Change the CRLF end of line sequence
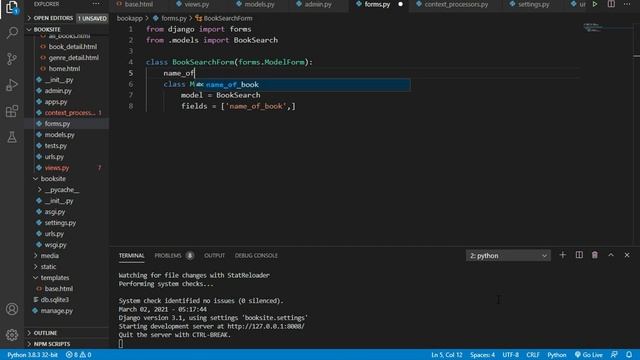The width and height of the screenshot is (640, 360). (533, 355)
